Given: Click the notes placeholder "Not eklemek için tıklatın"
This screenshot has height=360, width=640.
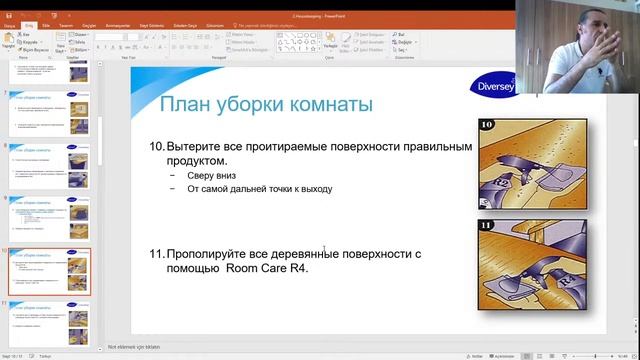Looking at the screenshot, I should (x=134, y=347).
